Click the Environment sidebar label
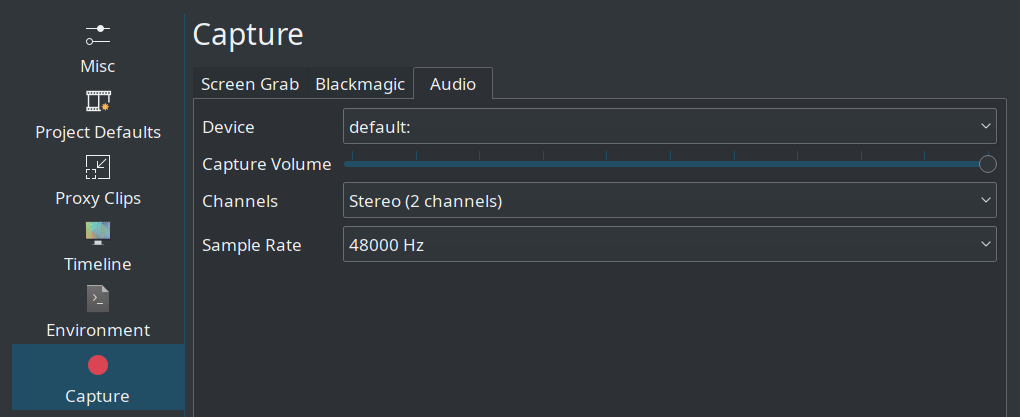The width and height of the screenshot is (1020, 417). (x=98, y=330)
